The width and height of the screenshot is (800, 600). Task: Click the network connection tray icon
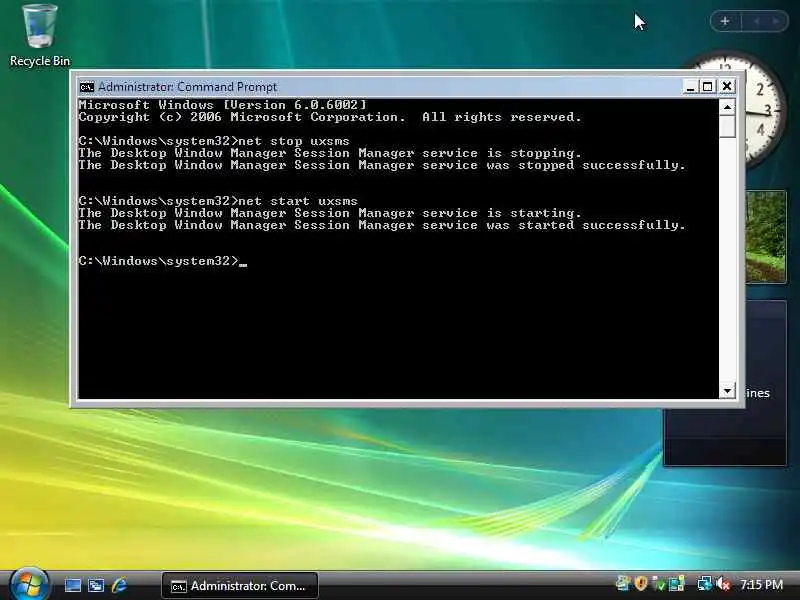705,583
